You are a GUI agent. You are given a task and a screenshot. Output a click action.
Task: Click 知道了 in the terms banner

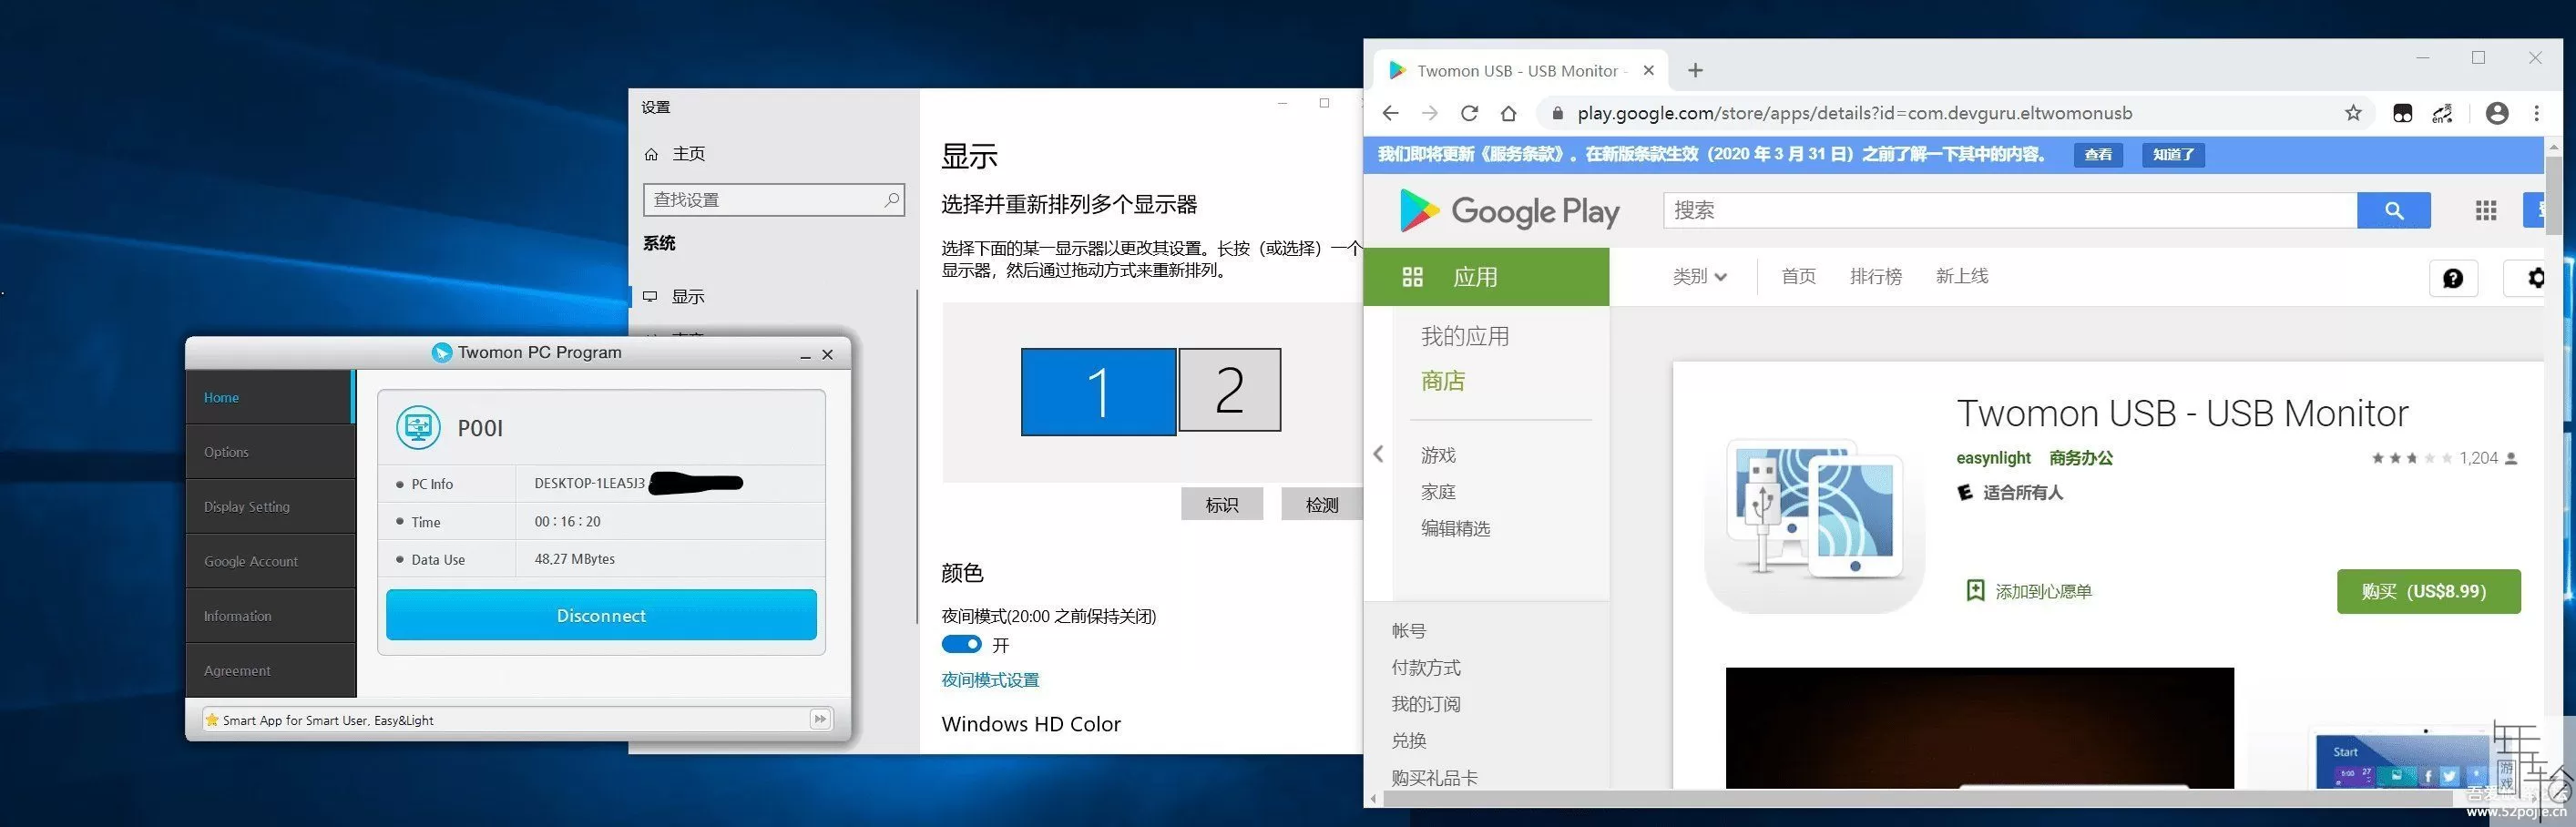pos(2173,154)
